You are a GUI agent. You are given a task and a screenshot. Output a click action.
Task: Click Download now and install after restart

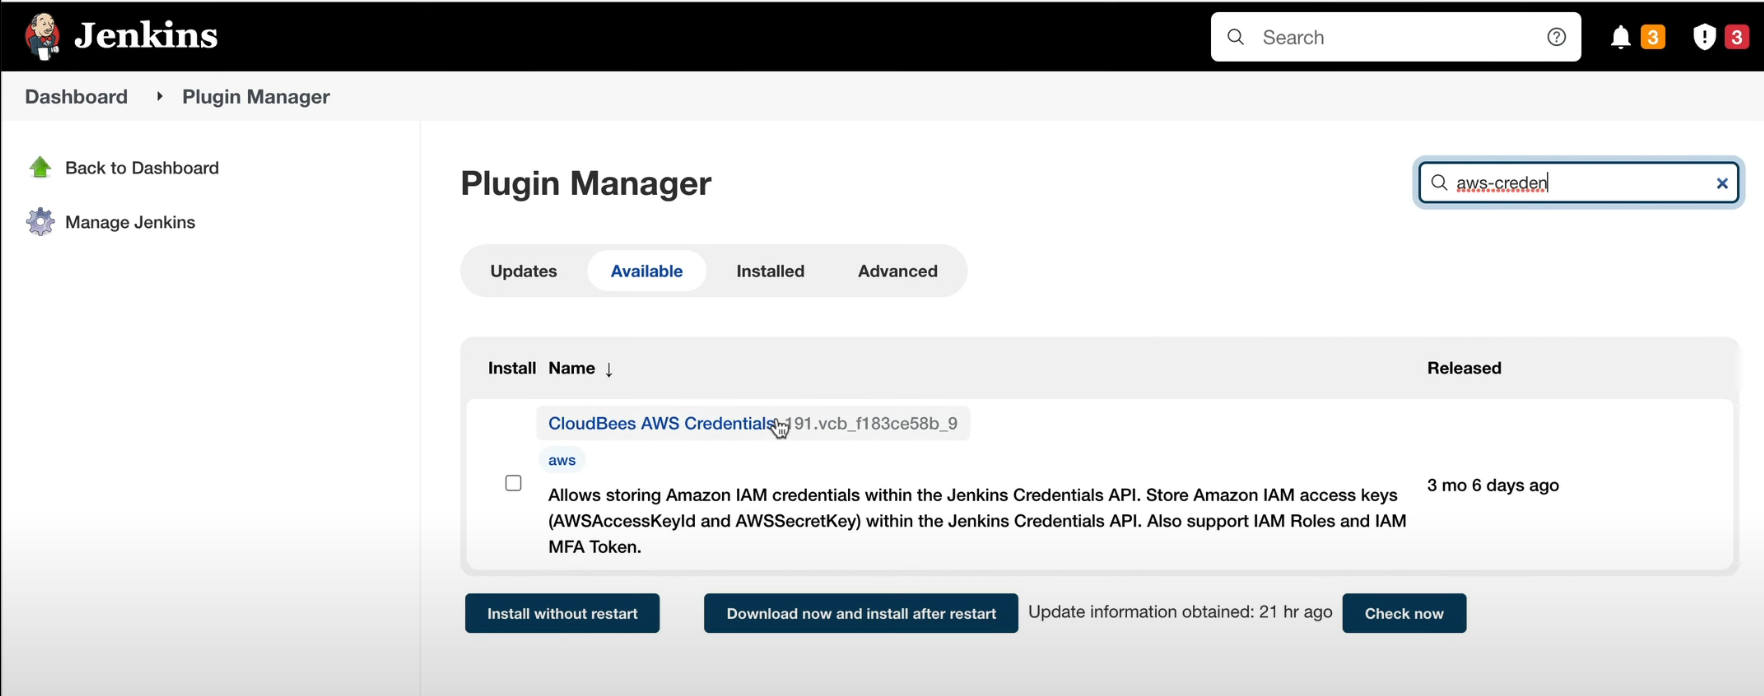[861, 613]
